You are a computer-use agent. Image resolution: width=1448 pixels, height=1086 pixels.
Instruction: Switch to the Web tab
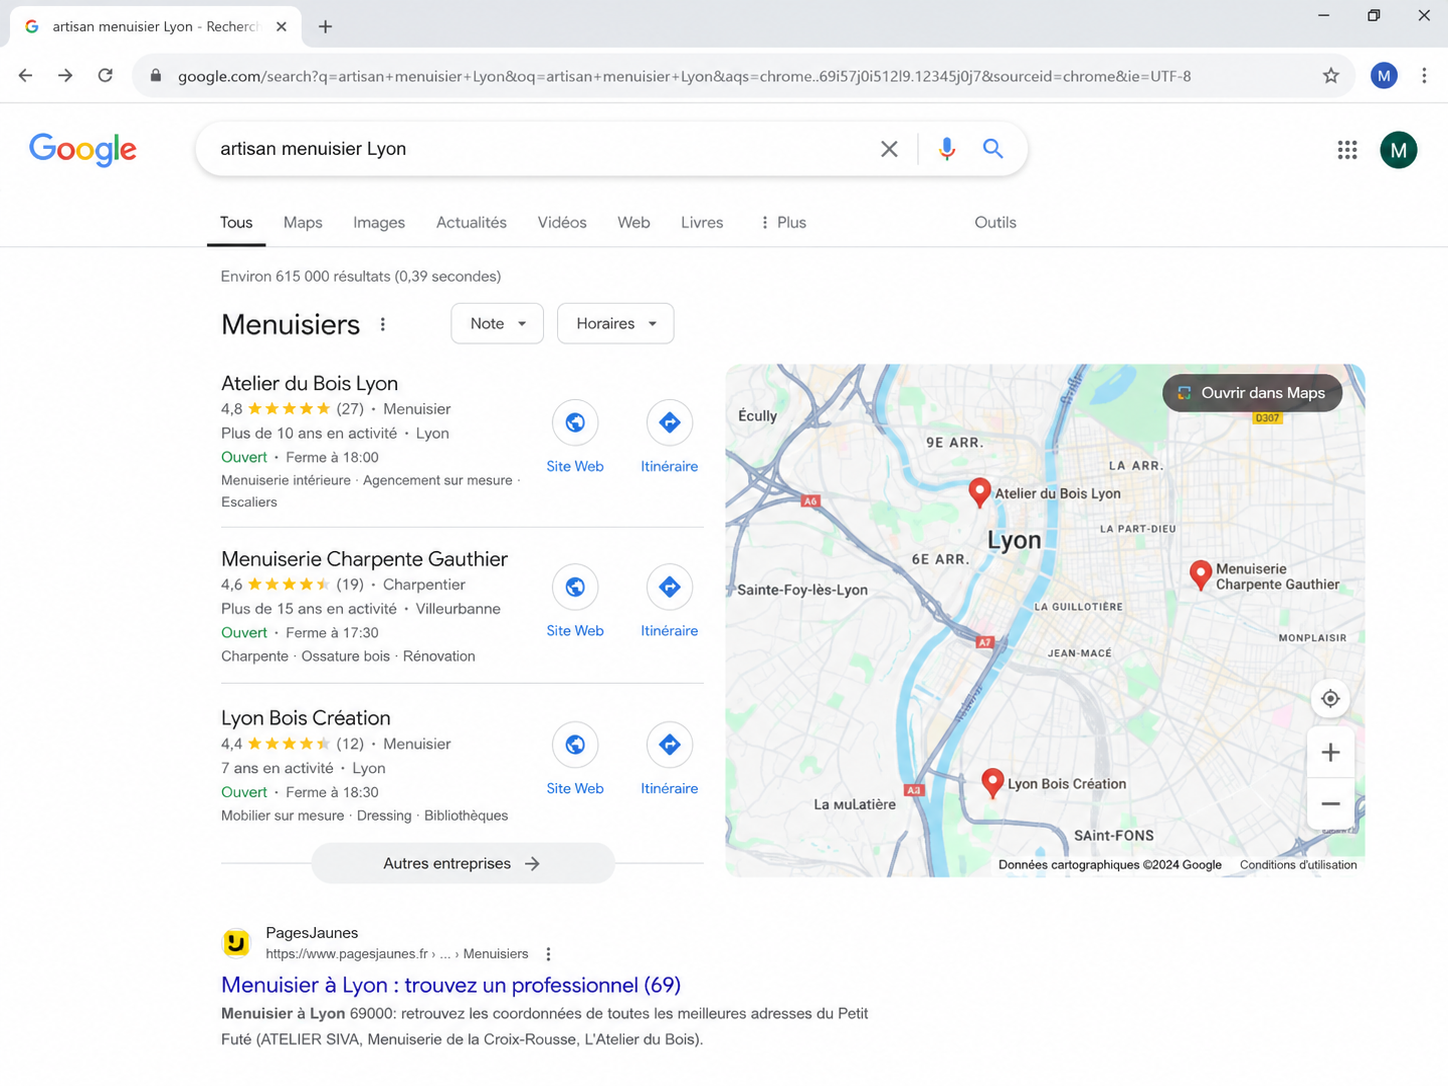(x=634, y=223)
